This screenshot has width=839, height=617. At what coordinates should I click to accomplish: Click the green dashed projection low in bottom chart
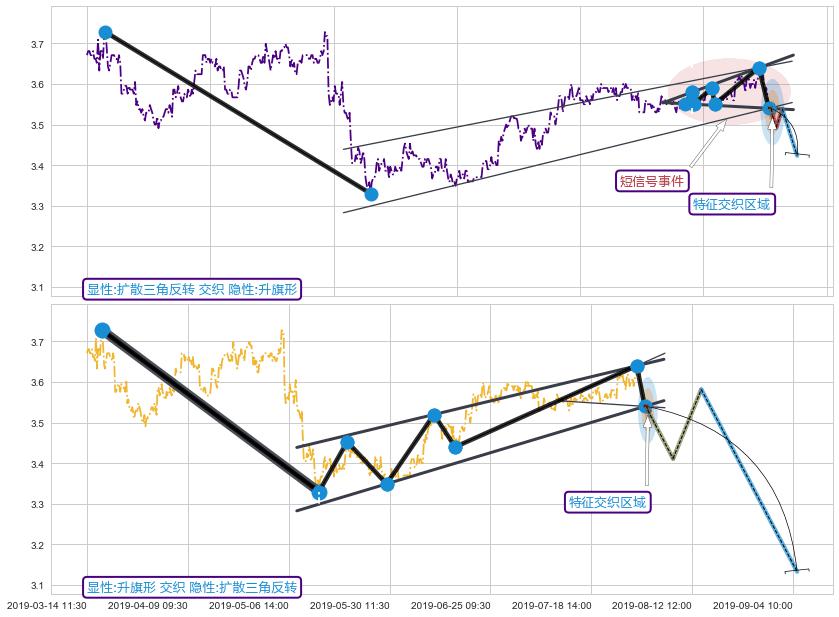673,459
